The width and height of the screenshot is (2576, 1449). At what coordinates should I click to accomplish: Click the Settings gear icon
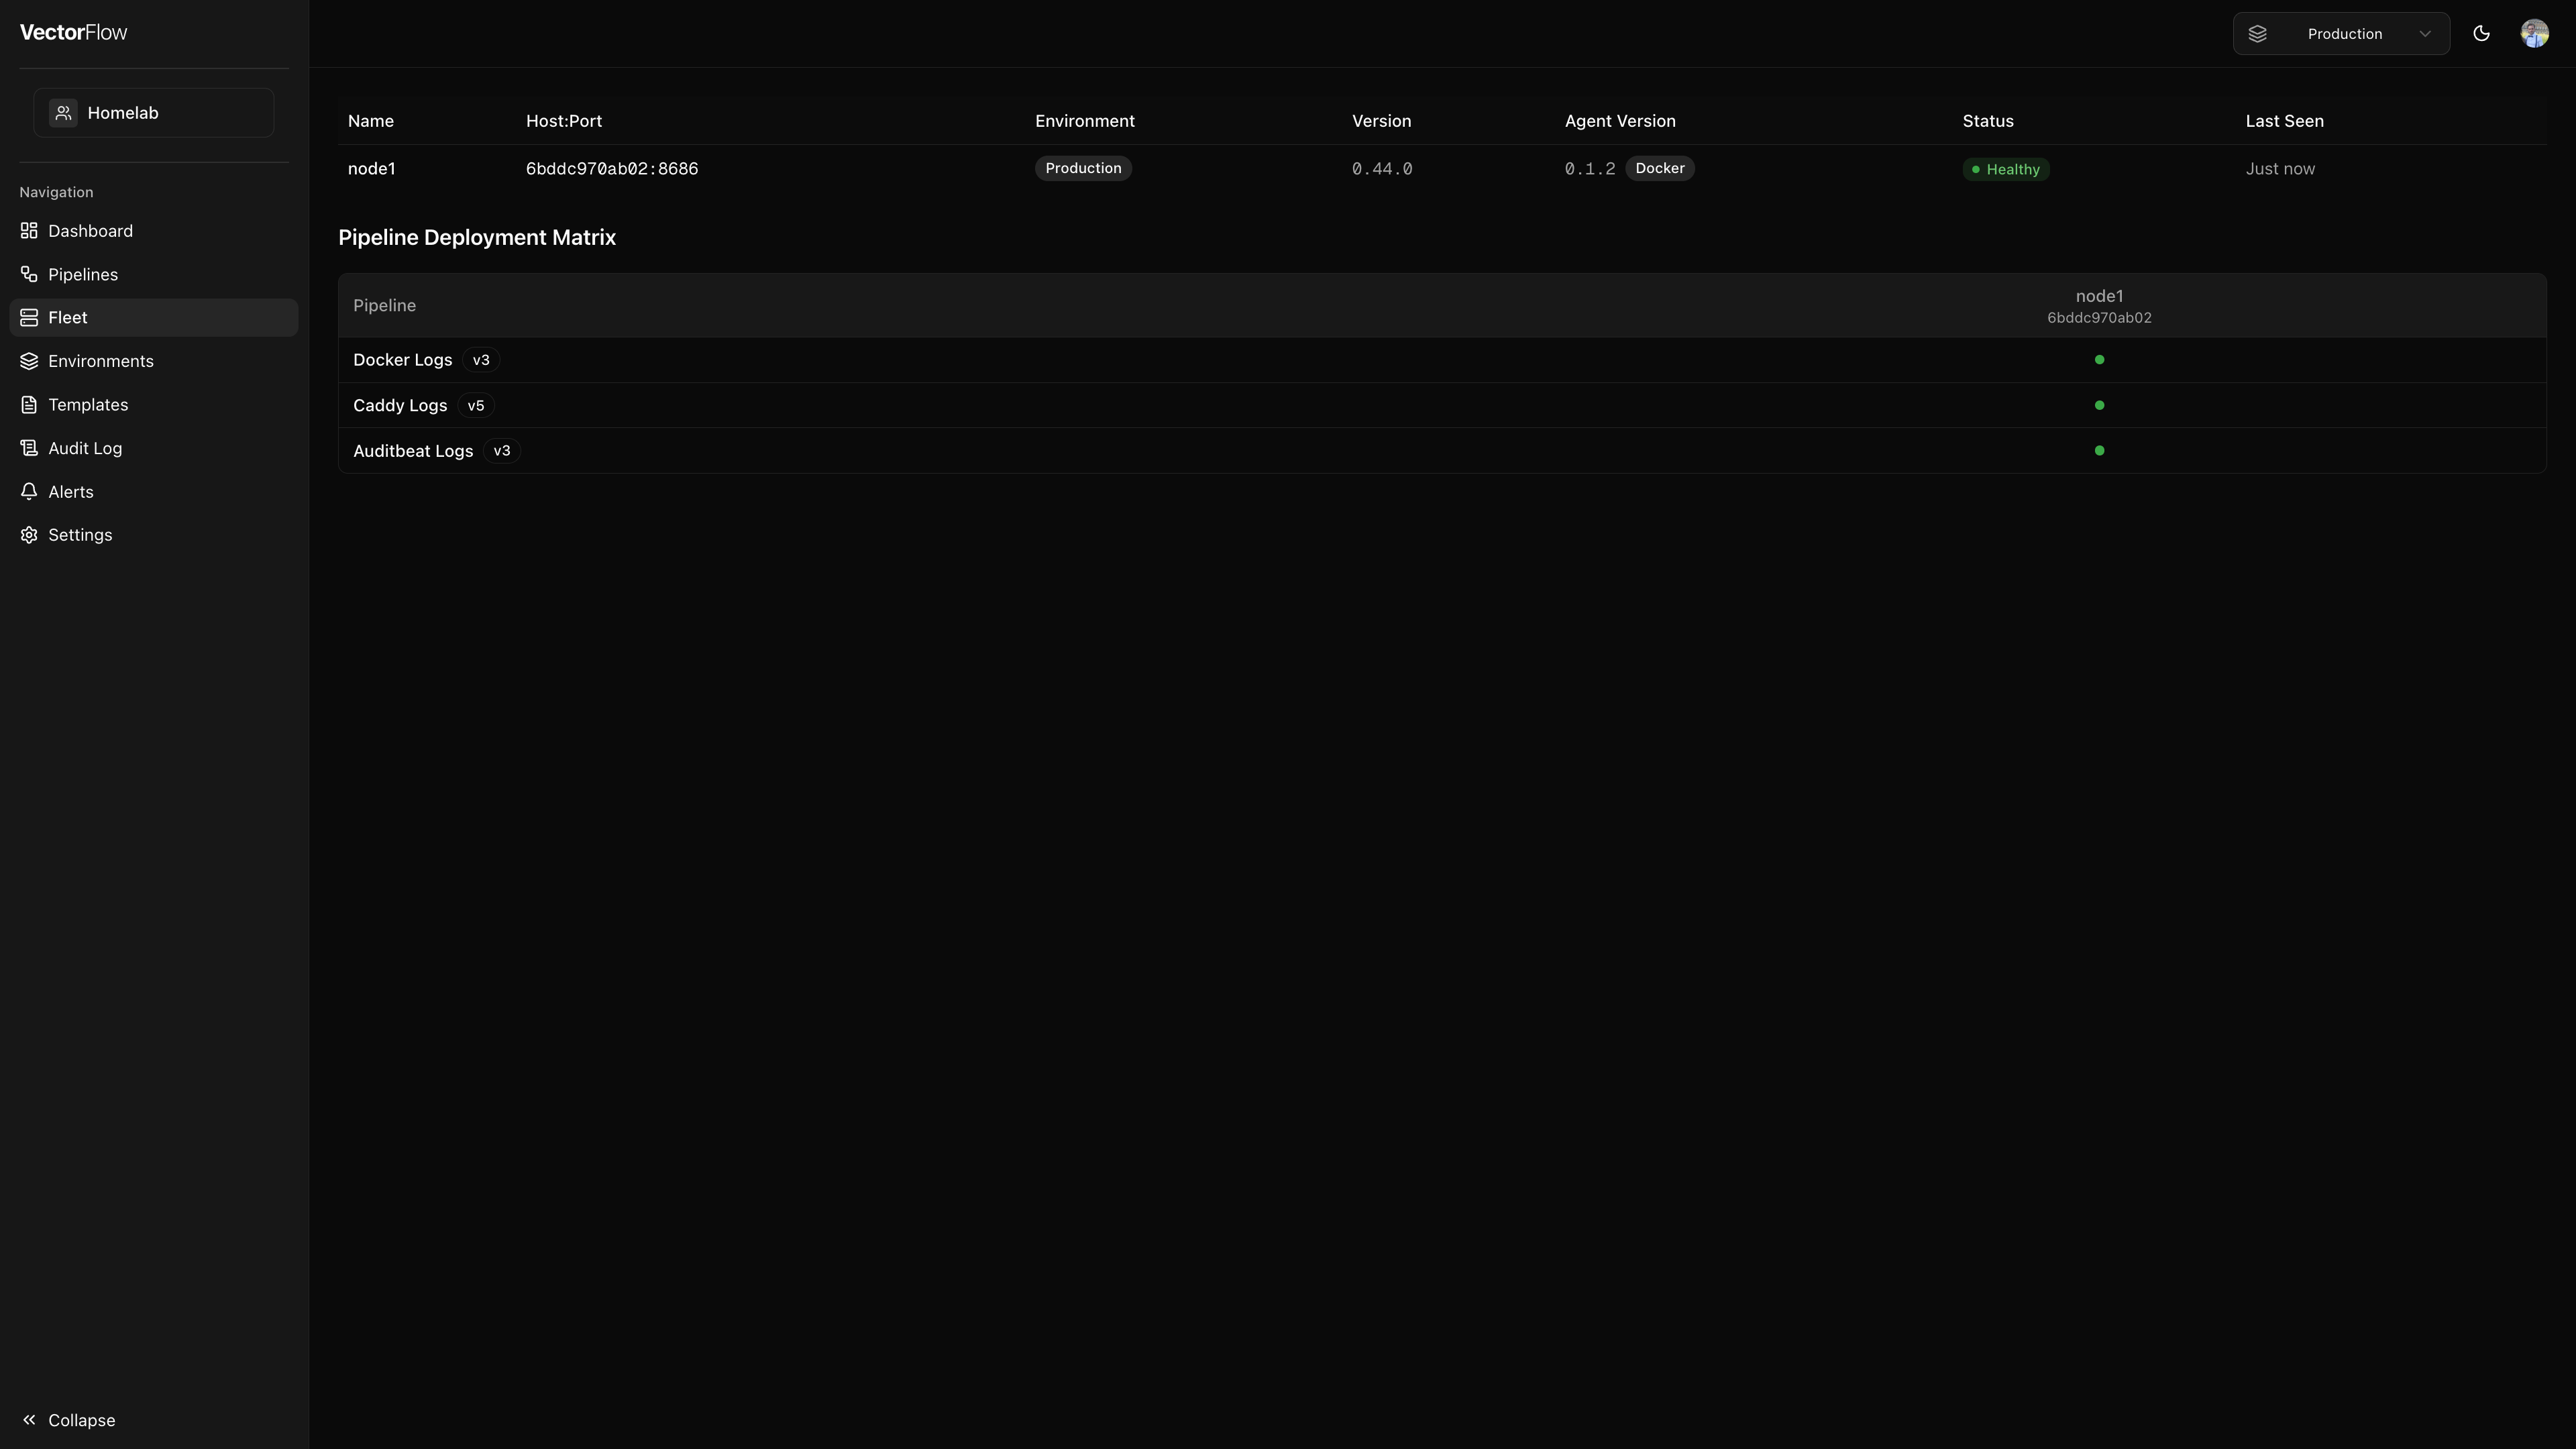[29, 535]
